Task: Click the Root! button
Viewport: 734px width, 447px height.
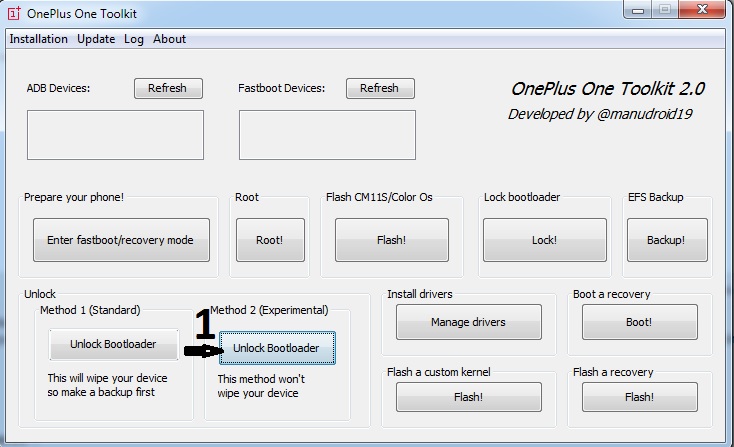Action: [270, 240]
